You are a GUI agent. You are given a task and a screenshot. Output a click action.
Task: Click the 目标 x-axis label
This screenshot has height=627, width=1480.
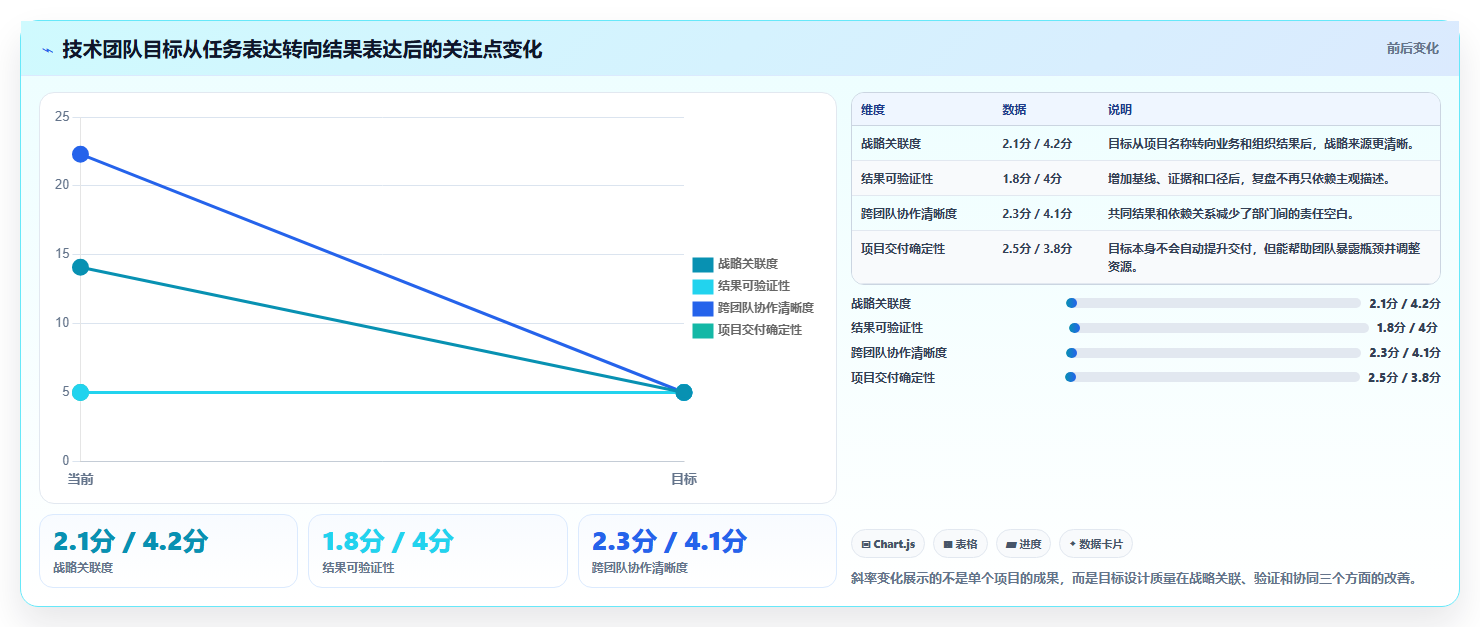(x=684, y=479)
